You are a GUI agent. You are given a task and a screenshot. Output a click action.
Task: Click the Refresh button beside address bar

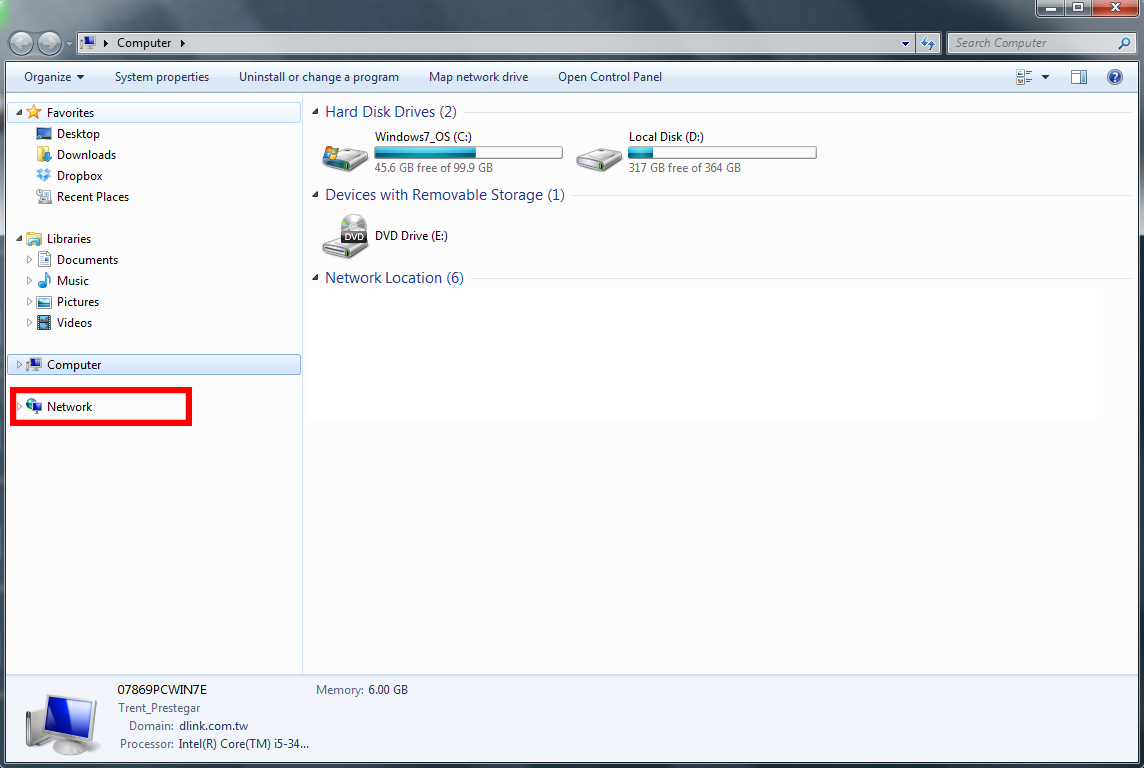[929, 43]
